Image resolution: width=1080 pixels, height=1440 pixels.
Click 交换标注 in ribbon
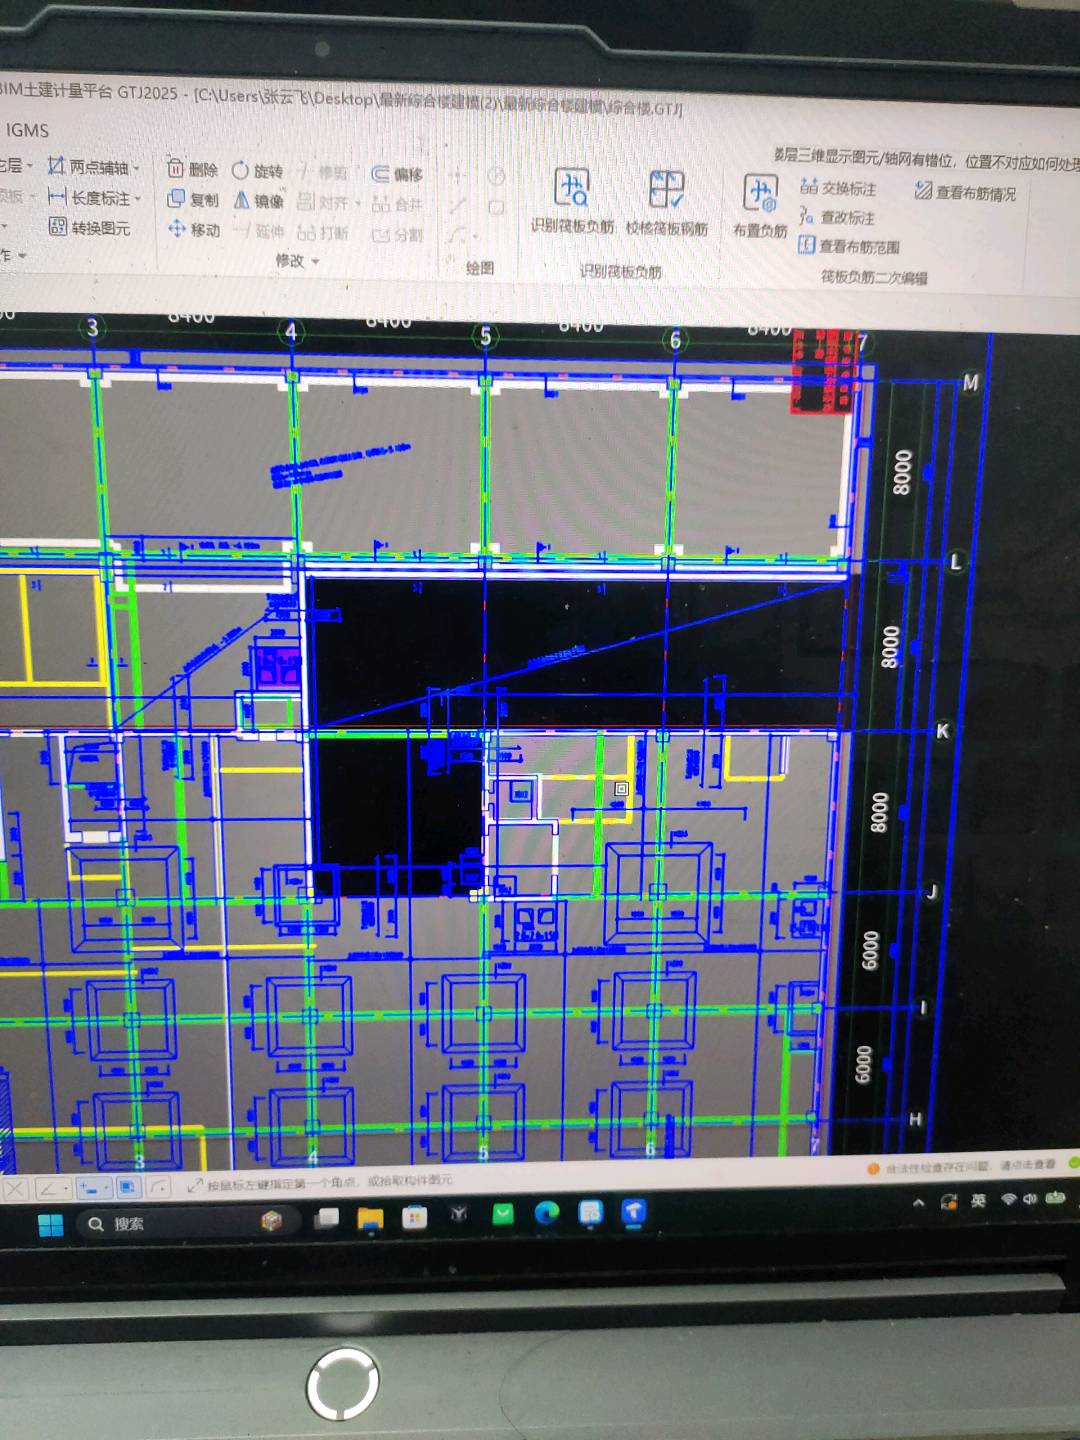[x=838, y=188]
